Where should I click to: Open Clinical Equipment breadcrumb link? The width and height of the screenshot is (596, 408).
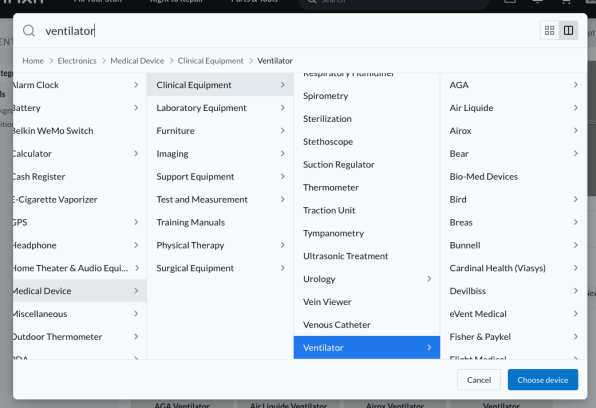pos(211,61)
